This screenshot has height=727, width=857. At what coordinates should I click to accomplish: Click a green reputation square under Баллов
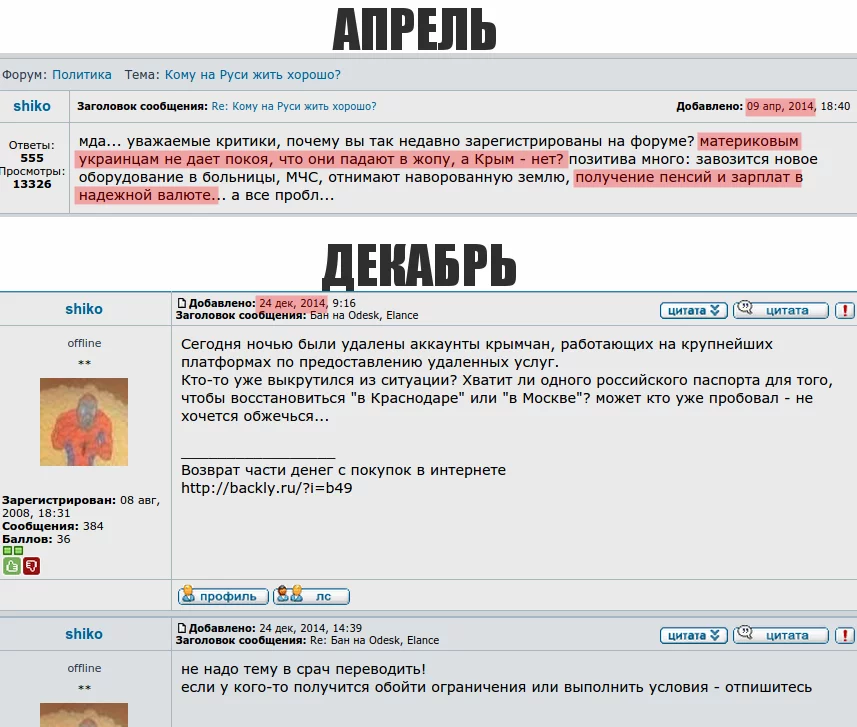[8, 551]
